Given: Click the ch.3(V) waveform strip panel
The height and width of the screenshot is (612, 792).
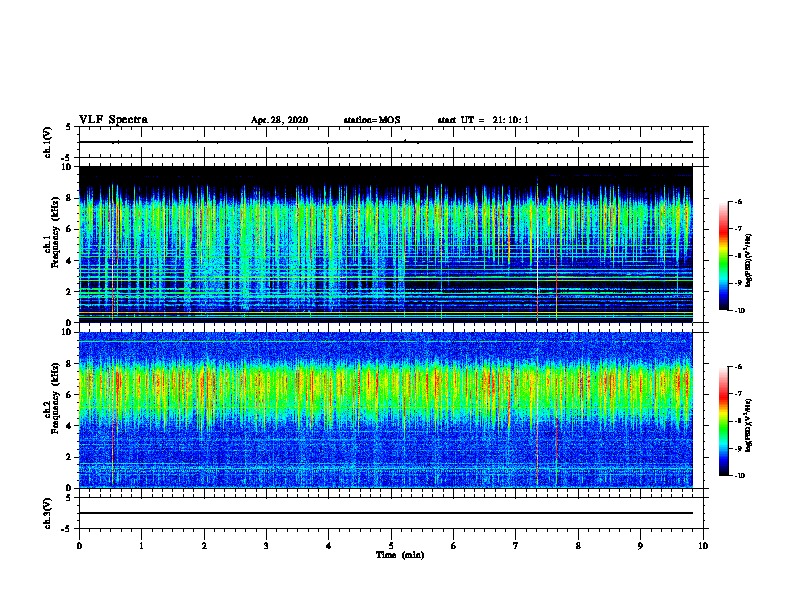Looking at the screenshot, I should [x=391, y=513].
